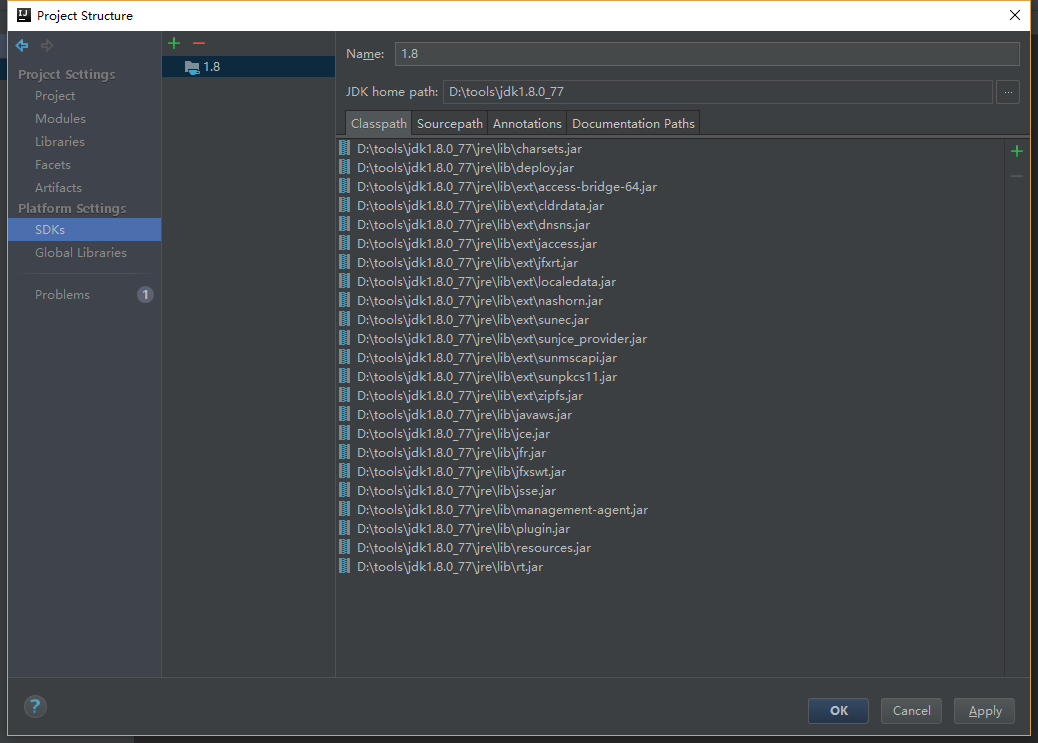Switch to the Documentation Paths tab

633,123
